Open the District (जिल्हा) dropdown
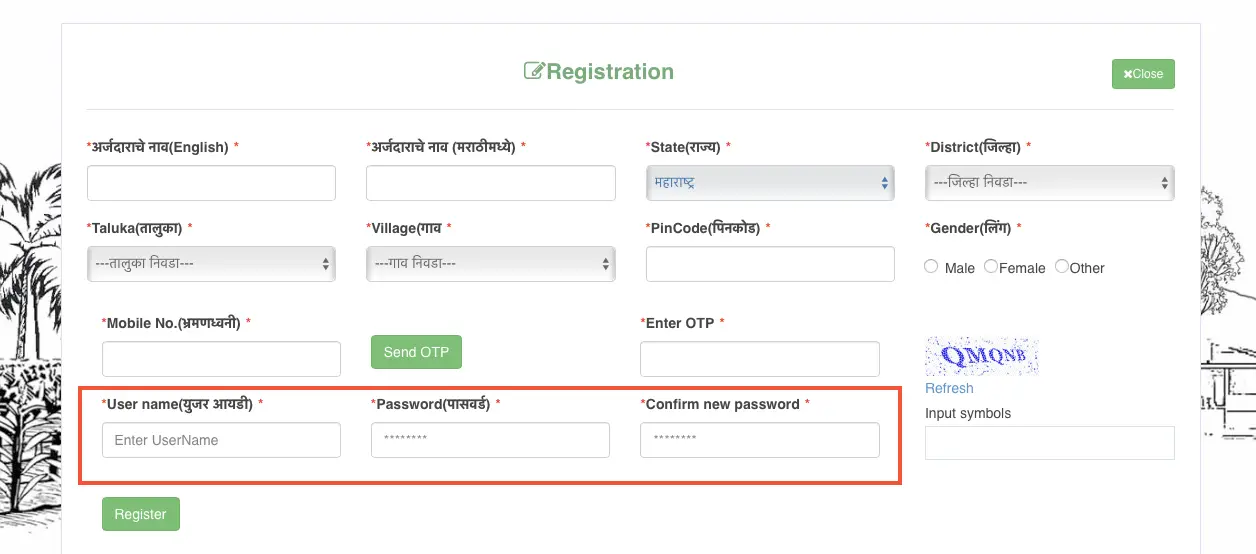Viewport: 1256px width, 554px height. pos(1049,183)
